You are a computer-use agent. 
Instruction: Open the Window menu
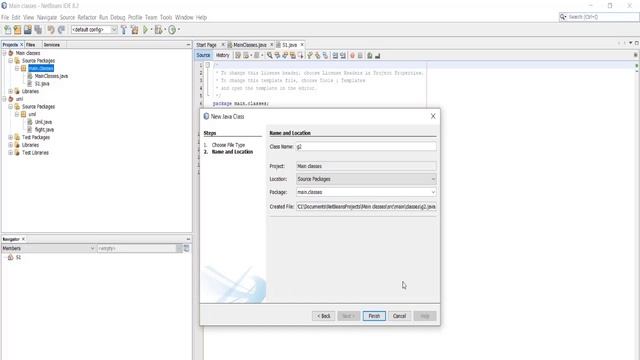coord(184,18)
